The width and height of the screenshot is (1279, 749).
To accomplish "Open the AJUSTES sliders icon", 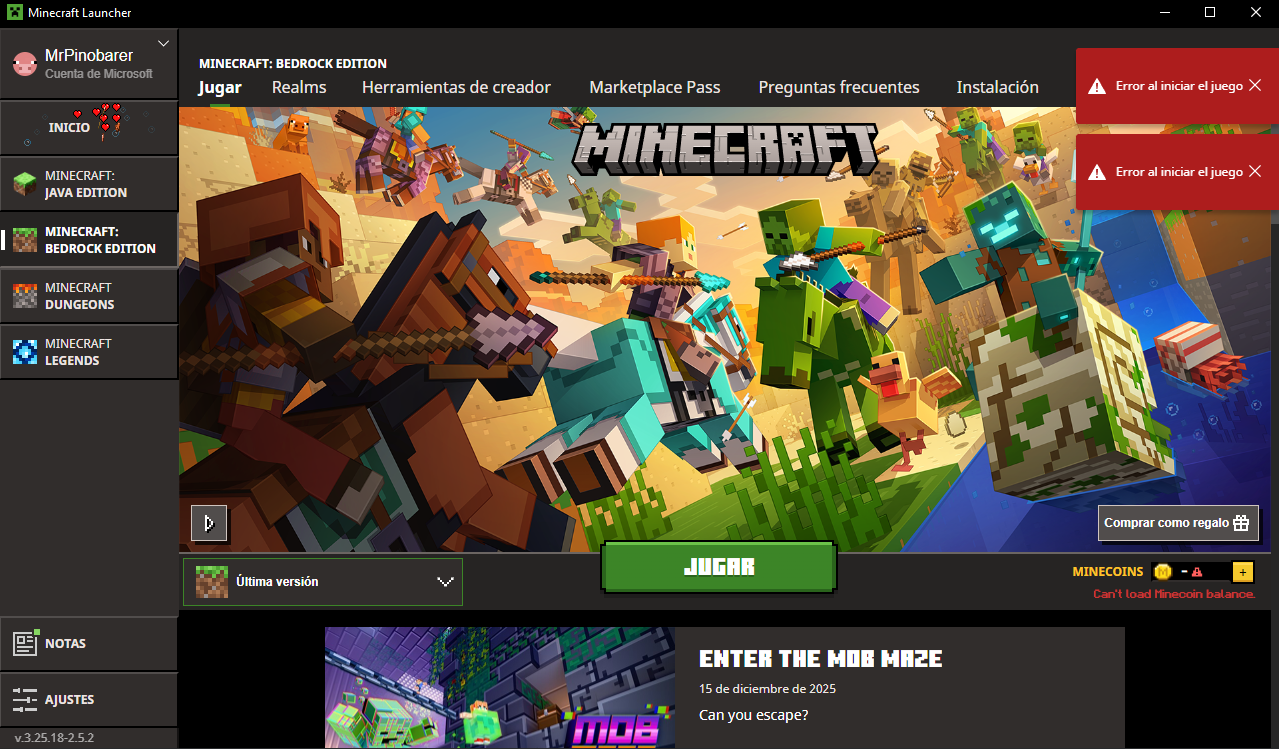I will 25,699.
